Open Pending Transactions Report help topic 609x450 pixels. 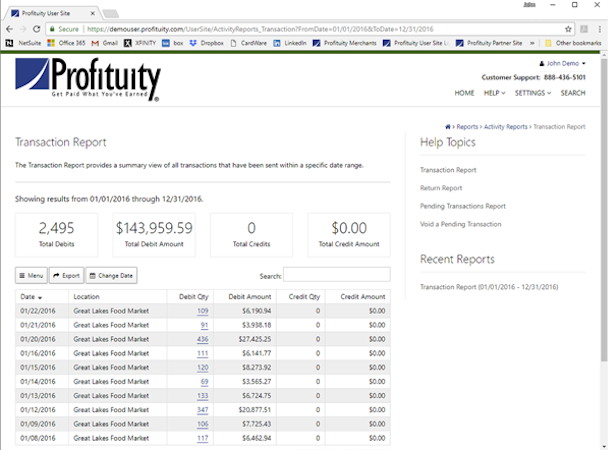click(x=463, y=206)
